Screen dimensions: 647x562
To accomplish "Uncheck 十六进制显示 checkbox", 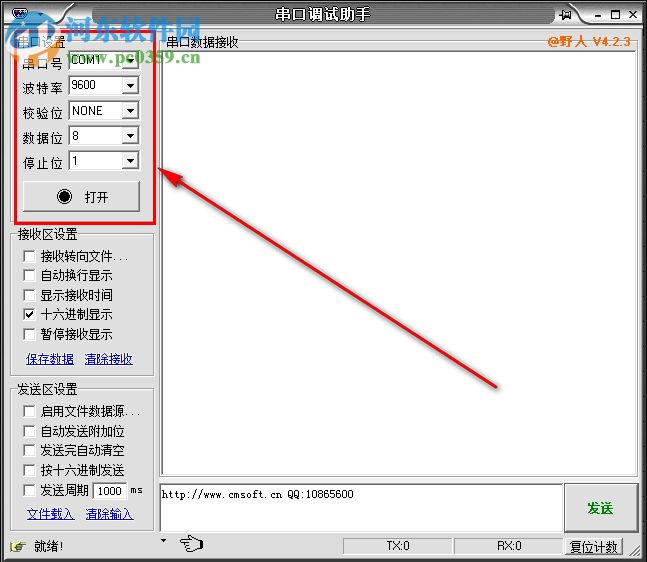I will pyautogui.click(x=29, y=314).
